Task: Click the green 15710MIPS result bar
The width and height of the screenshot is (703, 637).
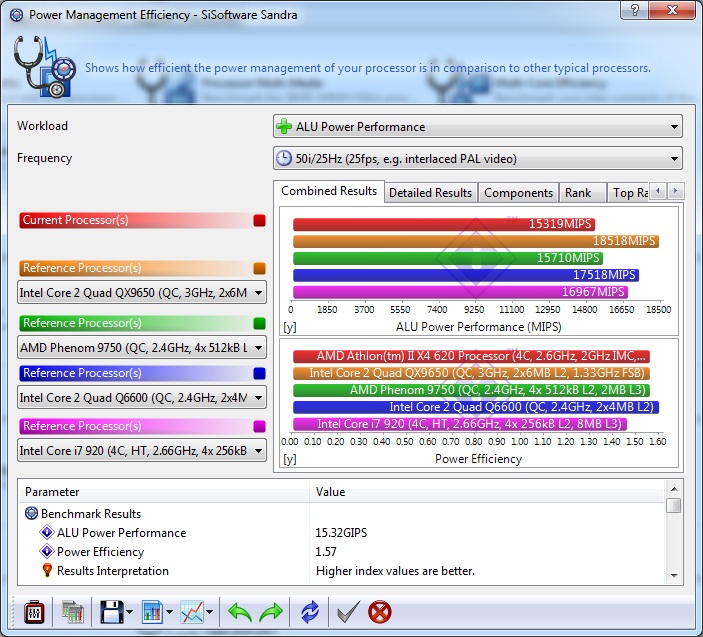Action: click(448, 258)
